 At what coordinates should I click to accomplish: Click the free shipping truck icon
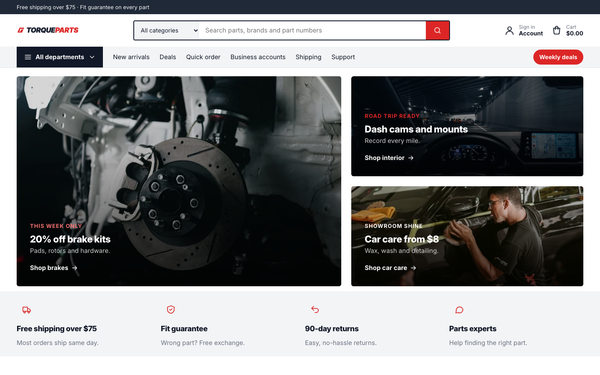click(26, 310)
